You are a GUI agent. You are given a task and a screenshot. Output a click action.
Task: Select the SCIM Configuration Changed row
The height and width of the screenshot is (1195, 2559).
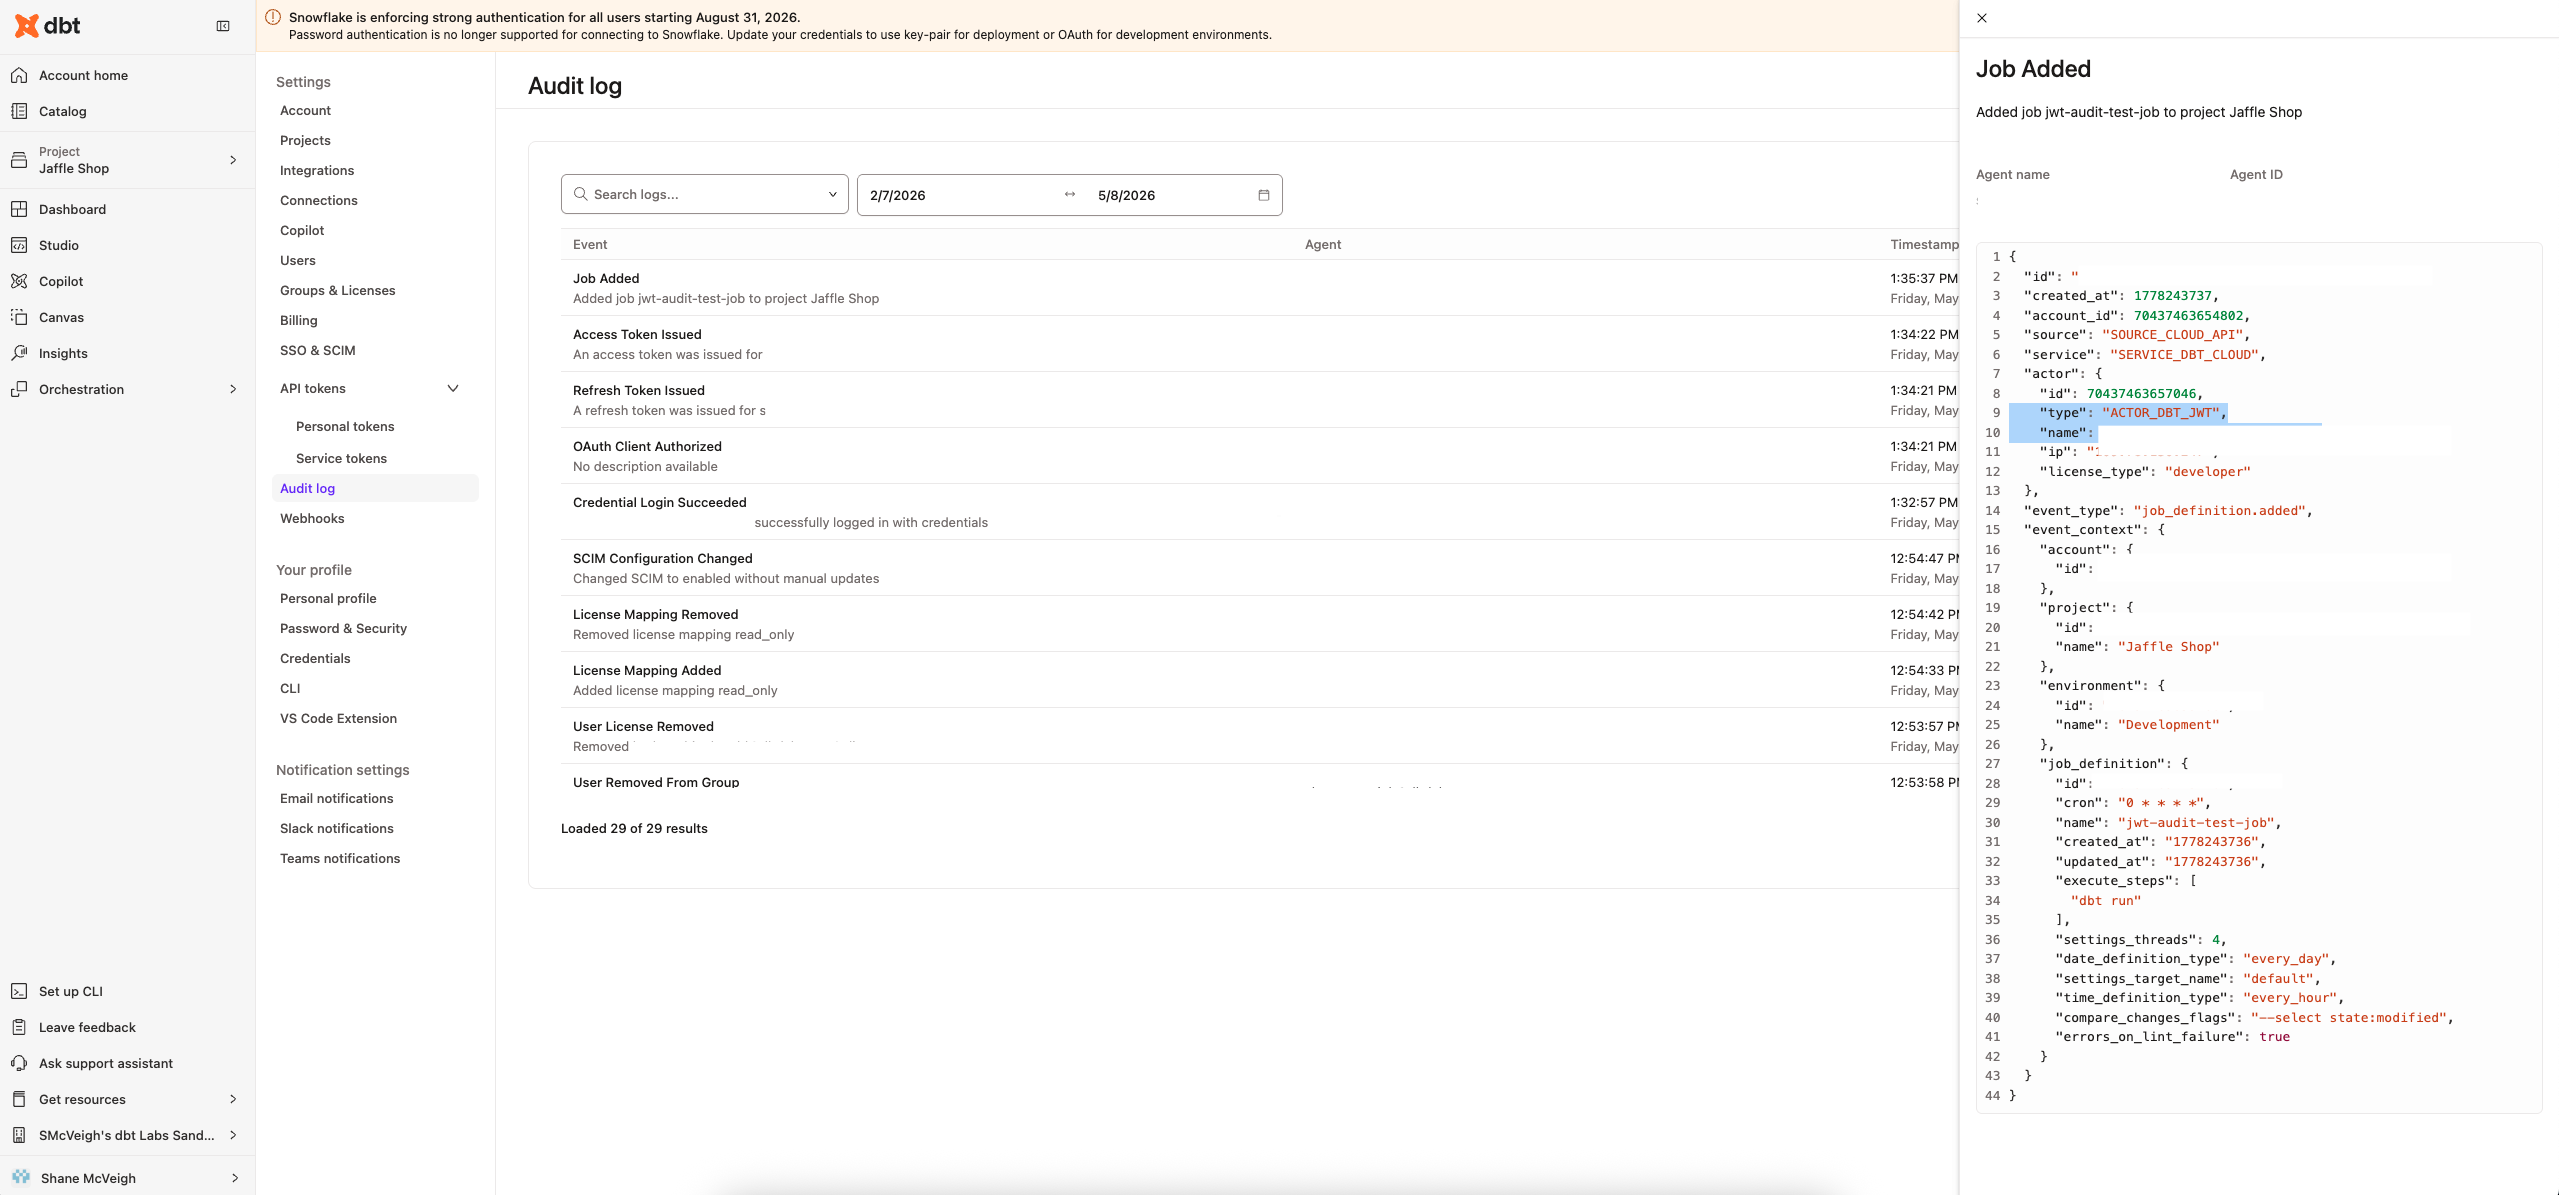[1259, 568]
